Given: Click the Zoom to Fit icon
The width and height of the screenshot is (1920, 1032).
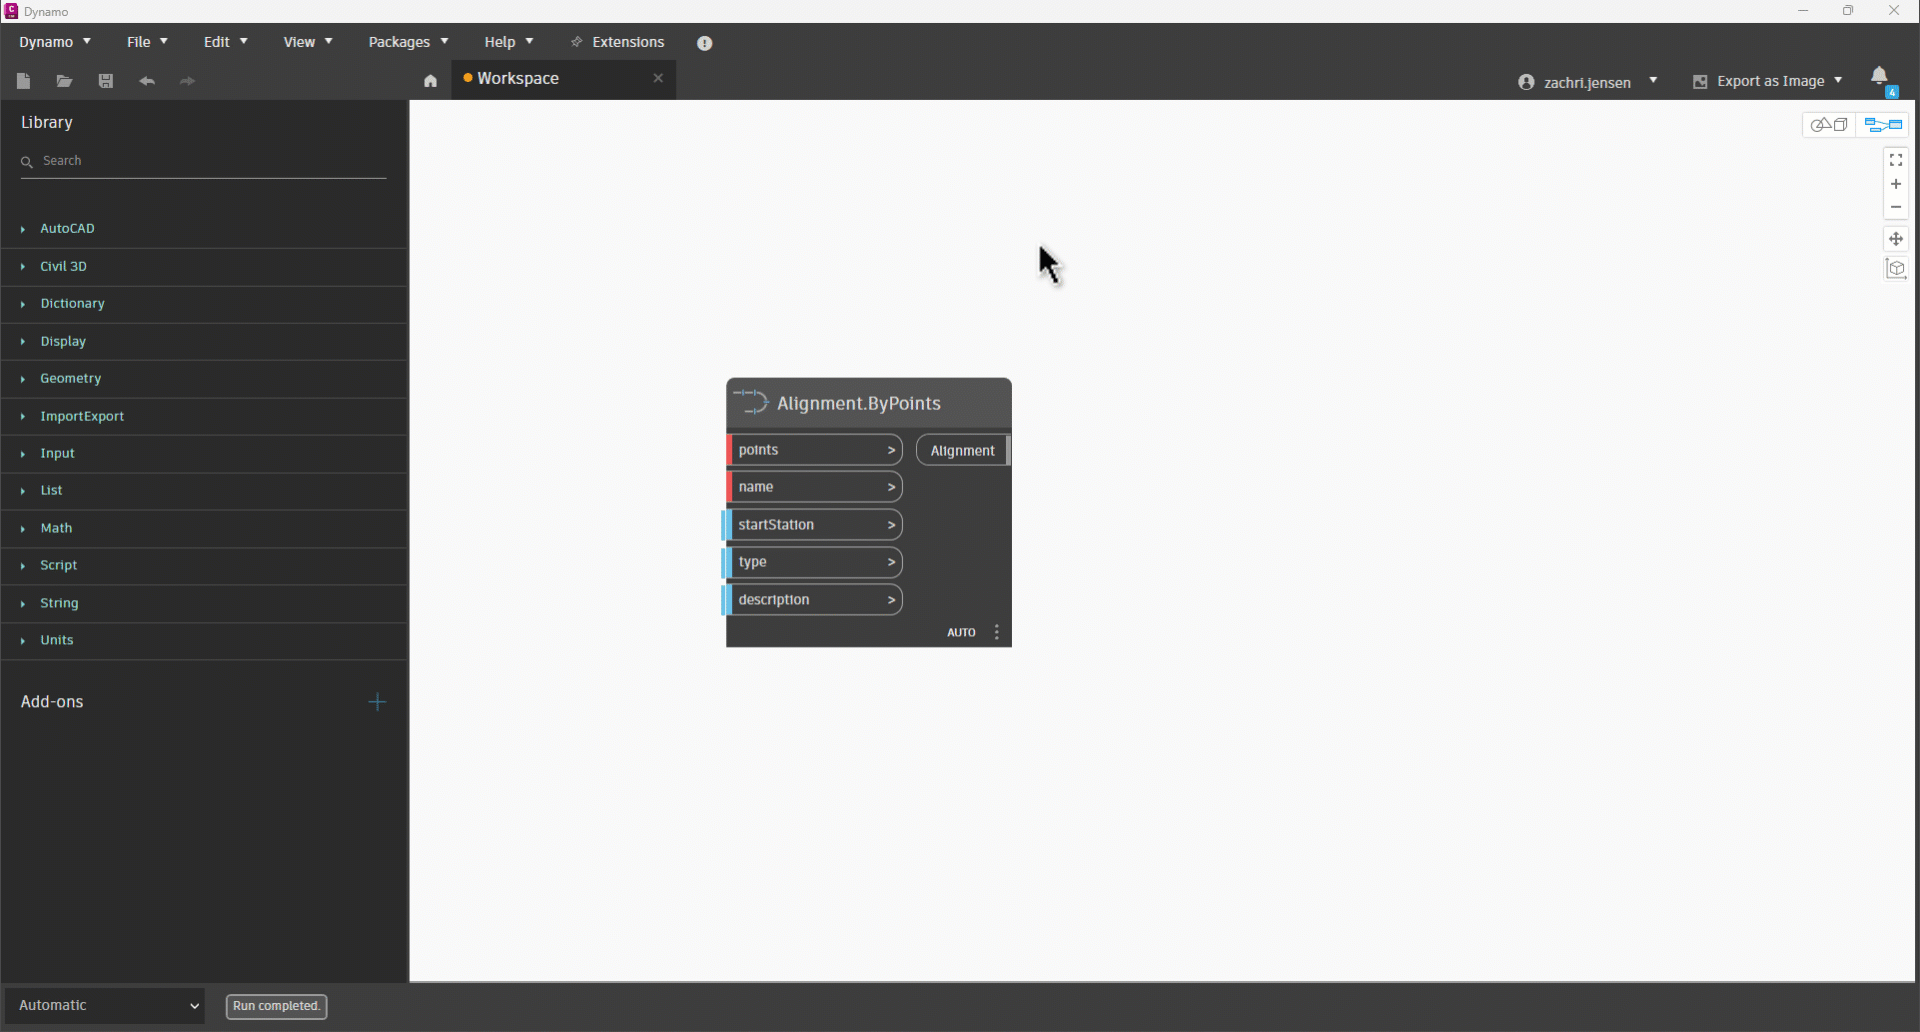Looking at the screenshot, I should pyautogui.click(x=1896, y=160).
